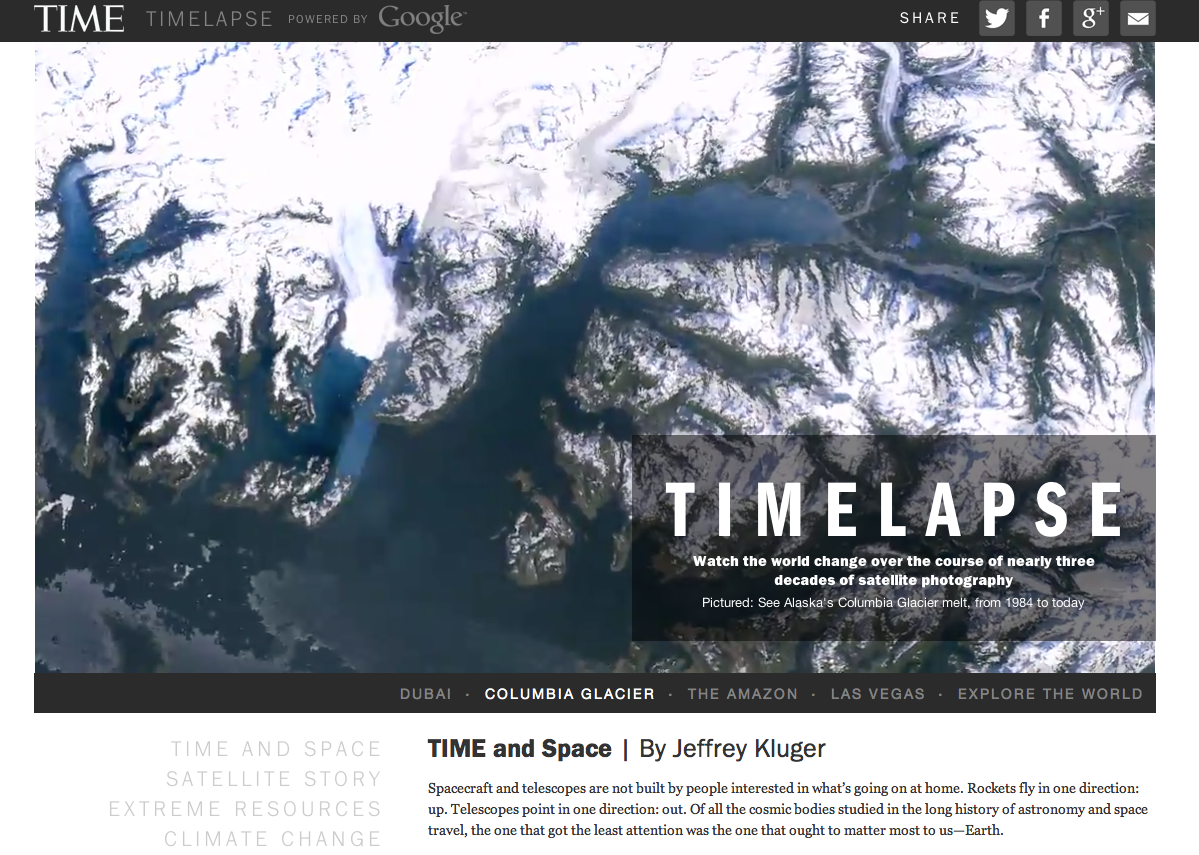The image size is (1199, 855).
Task: Click the 'TIME and Space' article heading
Action: (519, 749)
